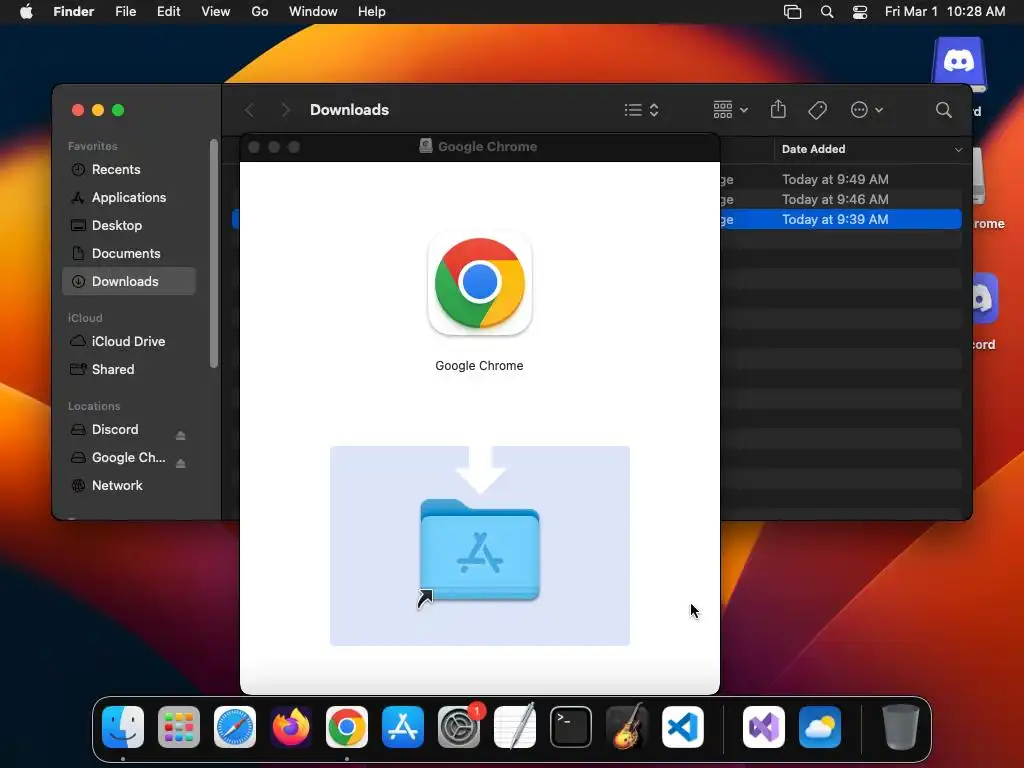The image size is (1024, 768).
Task: Open Safari from the Dock
Action: [x=235, y=727]
